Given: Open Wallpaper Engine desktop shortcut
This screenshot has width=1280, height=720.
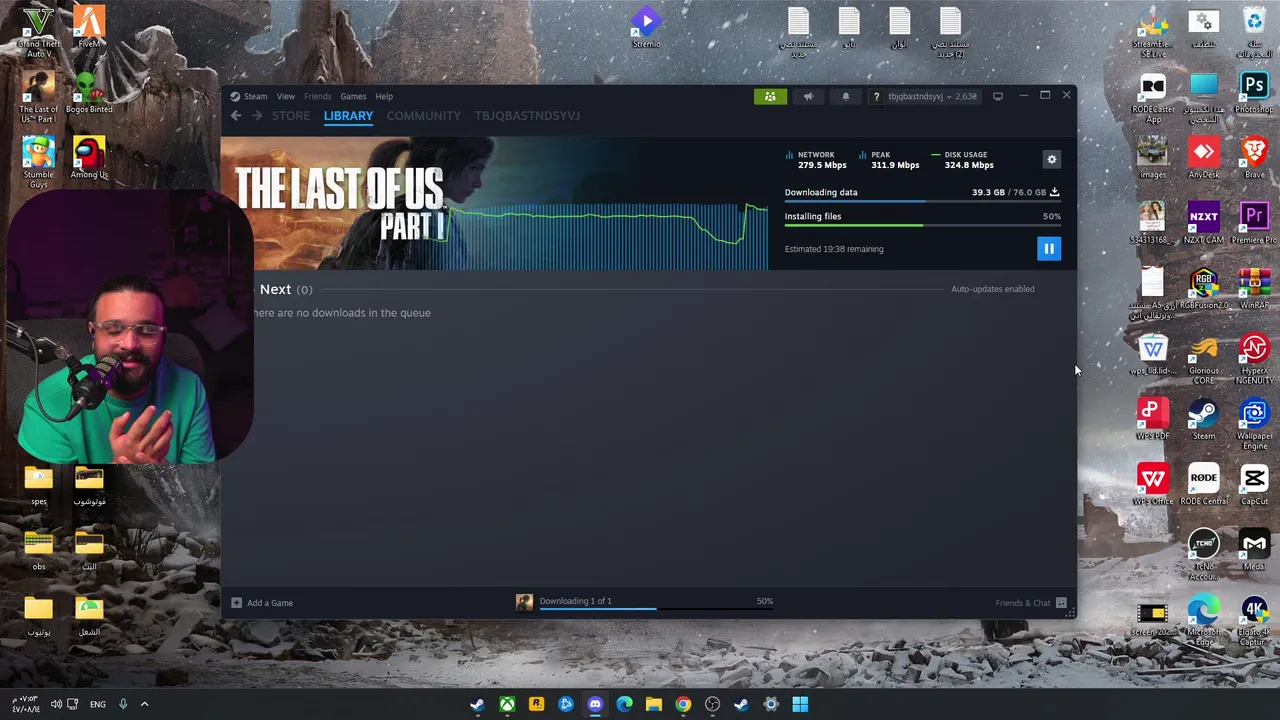Looking at the screenshot, I should pyautogui.click(x=1254, y=424).
